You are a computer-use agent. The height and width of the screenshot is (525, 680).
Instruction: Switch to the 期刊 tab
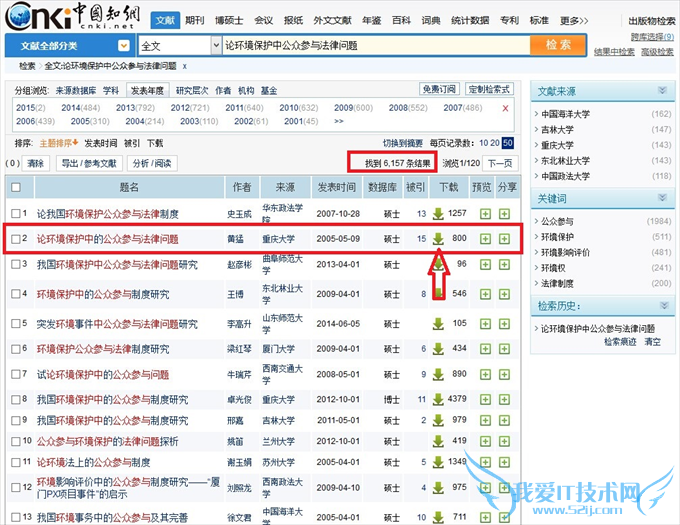[x=195, y=20]
